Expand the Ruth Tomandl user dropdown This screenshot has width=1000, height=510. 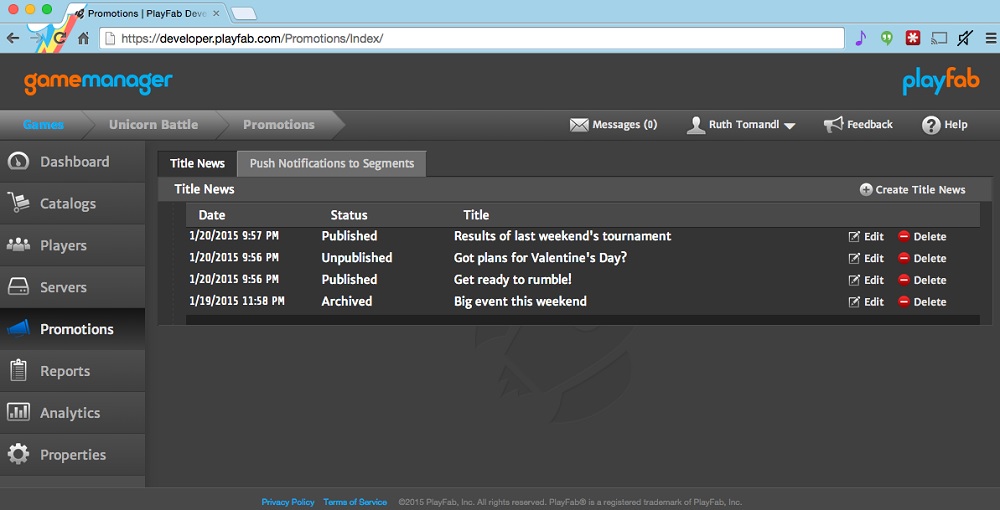pos(741,125)
